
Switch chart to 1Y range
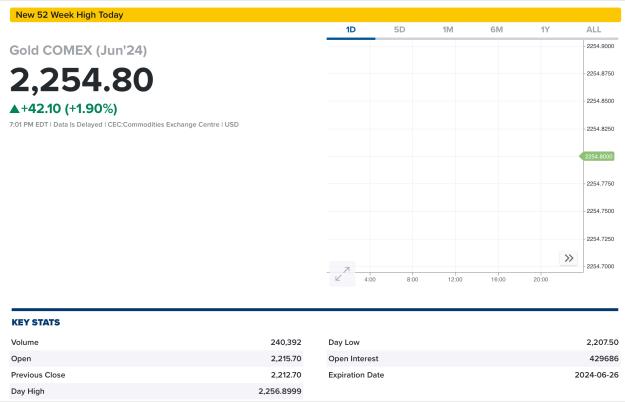click(x=545, y=29)
